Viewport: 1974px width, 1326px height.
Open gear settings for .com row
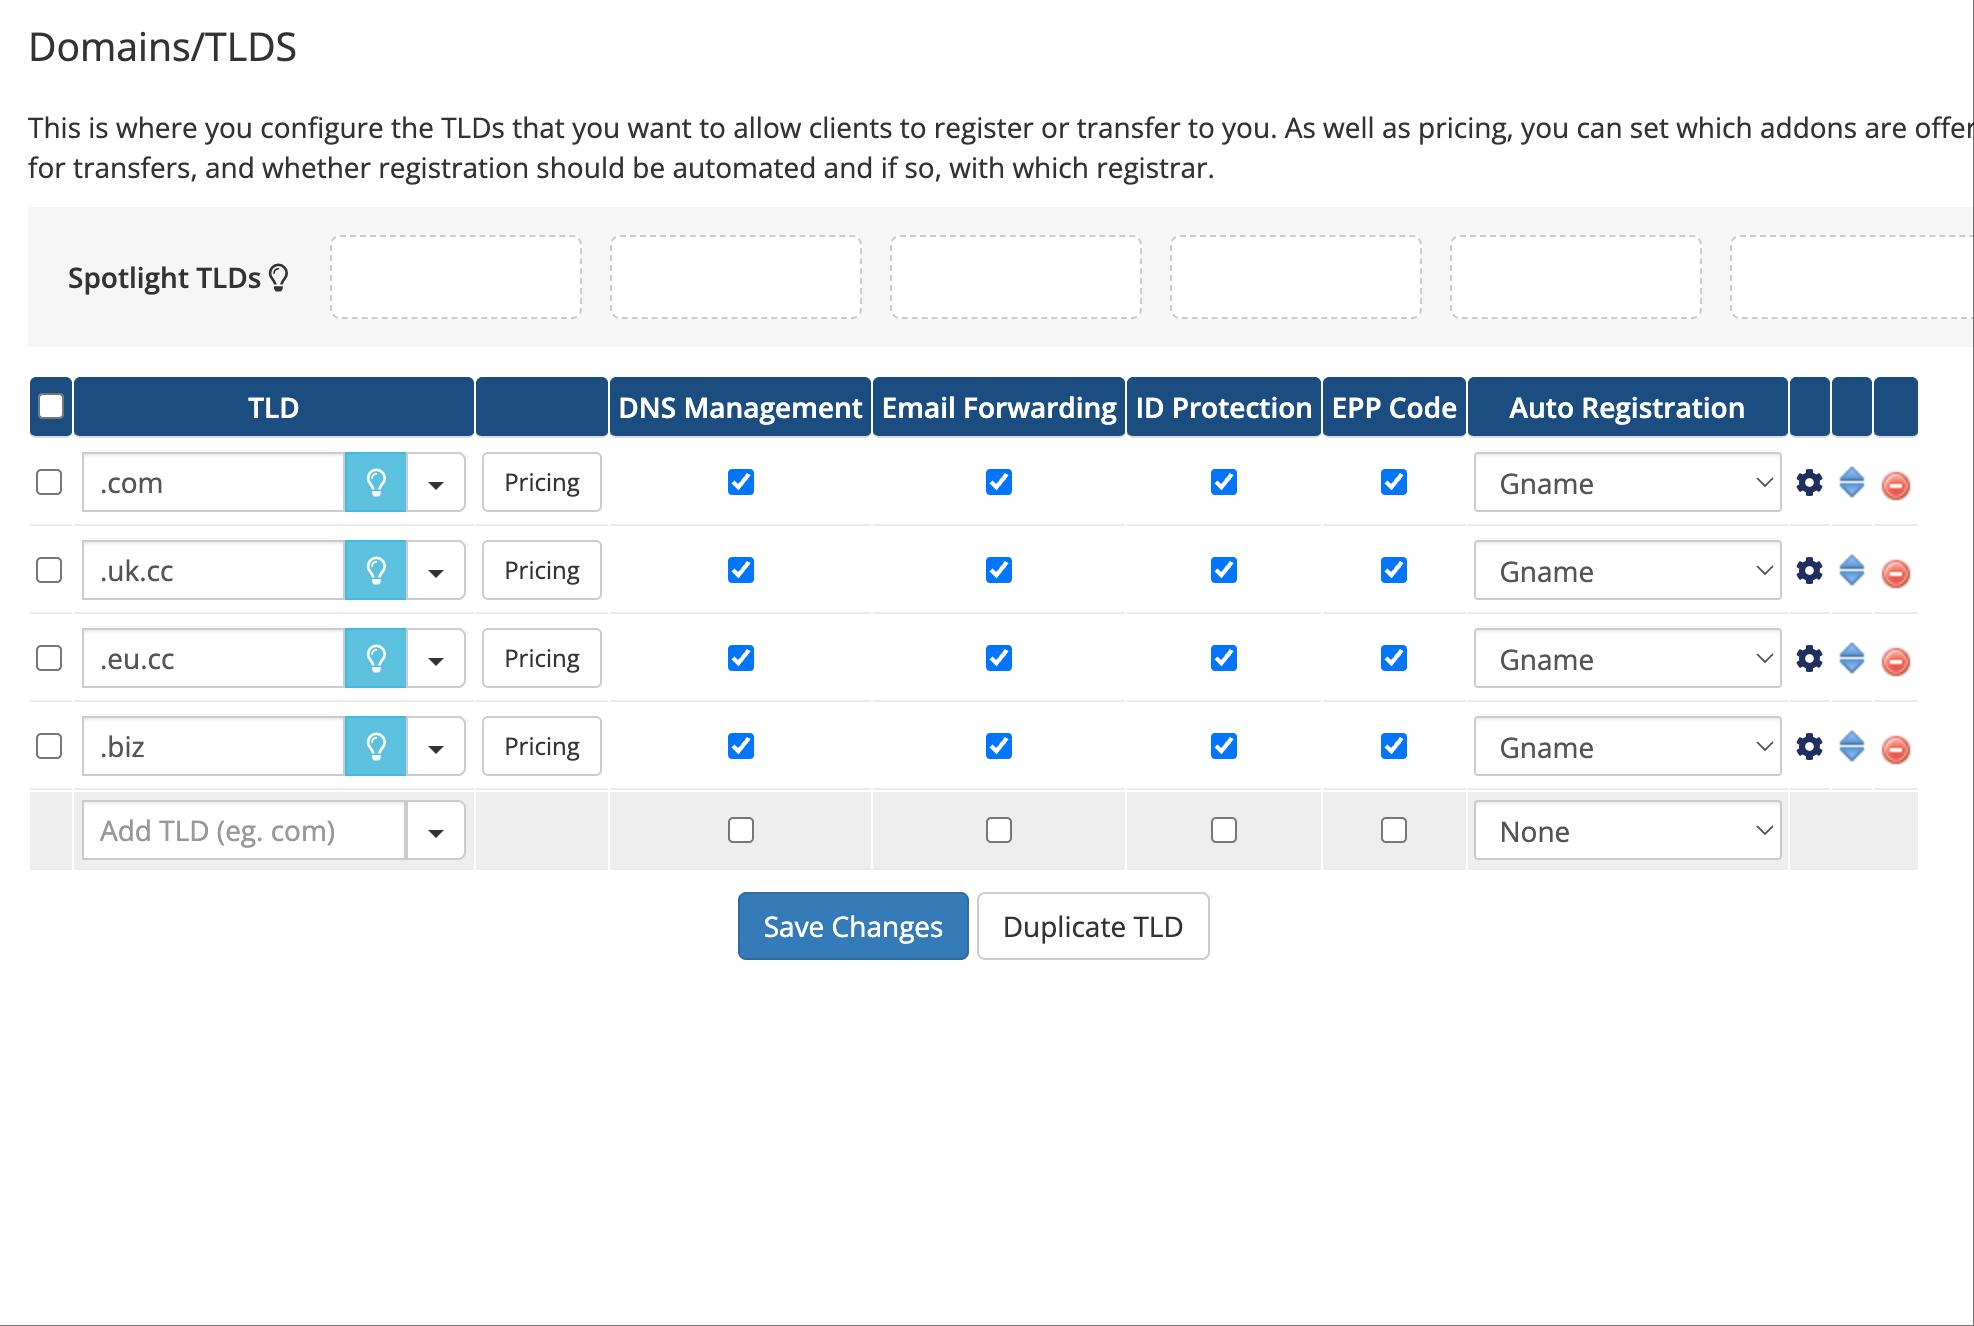pos(1809,483)
